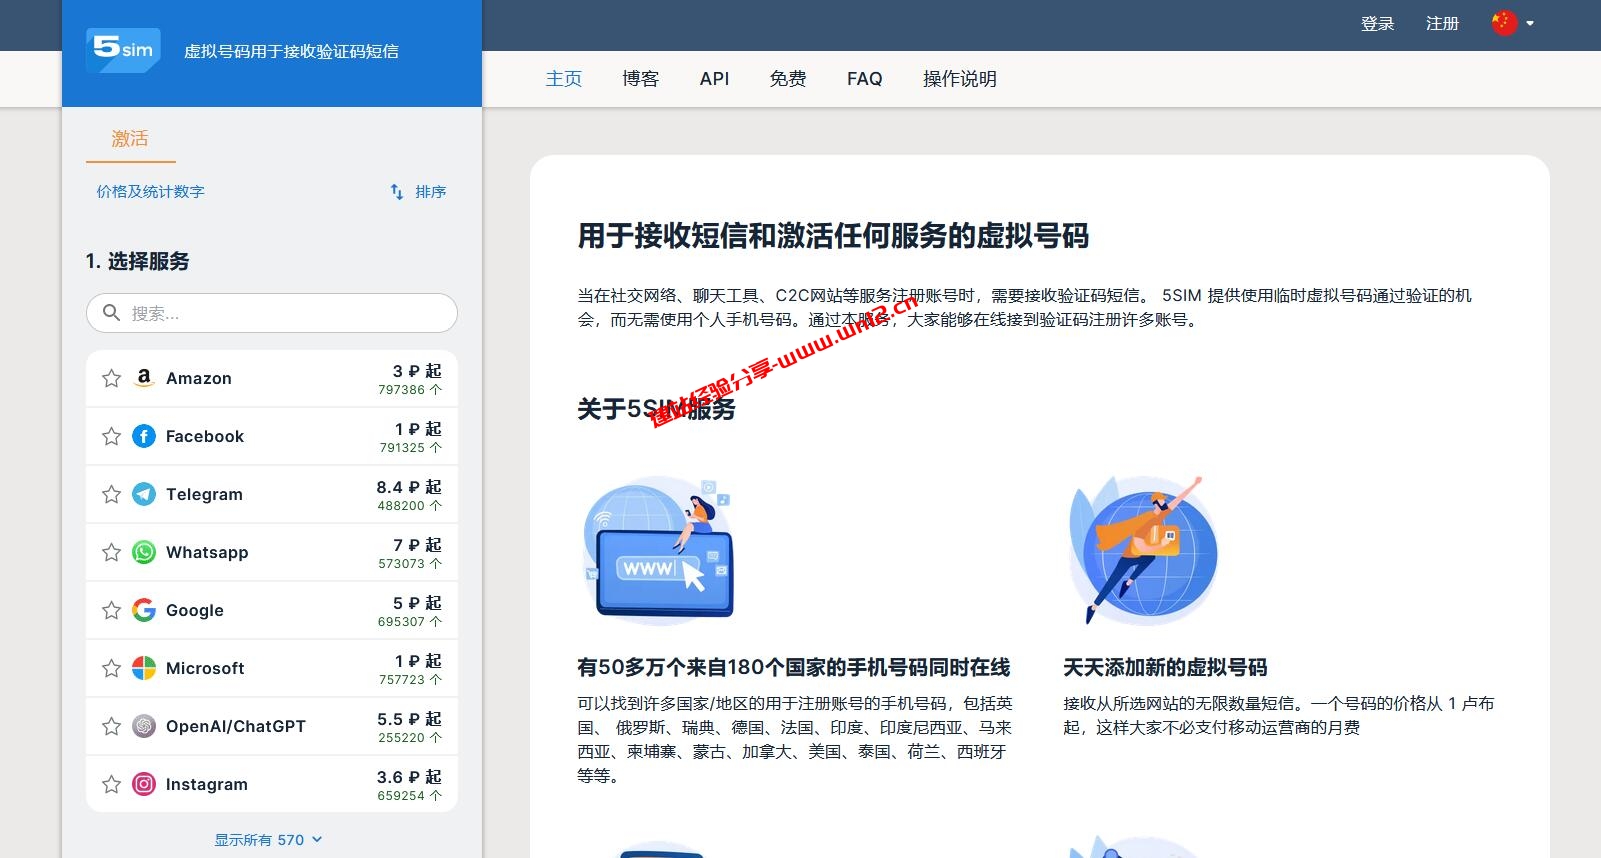
Task: Click heading 1. 选择服务
Action: point(137,261)
